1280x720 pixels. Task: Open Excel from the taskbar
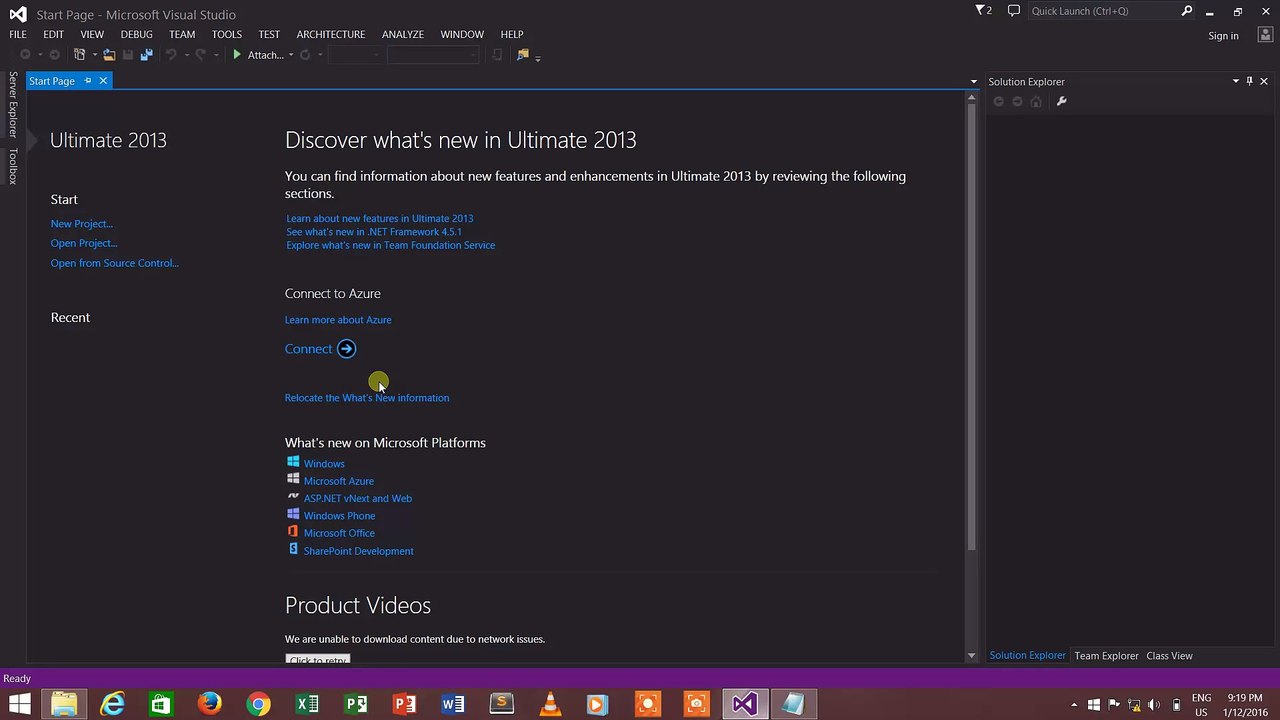pos(307,704)
